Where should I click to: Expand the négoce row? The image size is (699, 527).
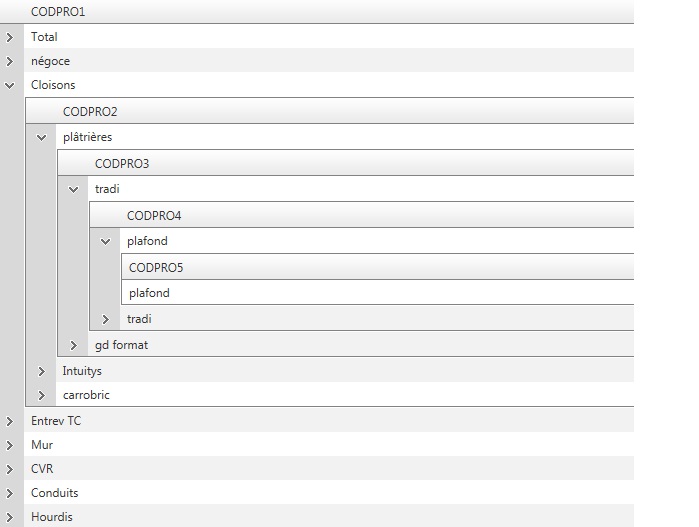coord(10,61)
